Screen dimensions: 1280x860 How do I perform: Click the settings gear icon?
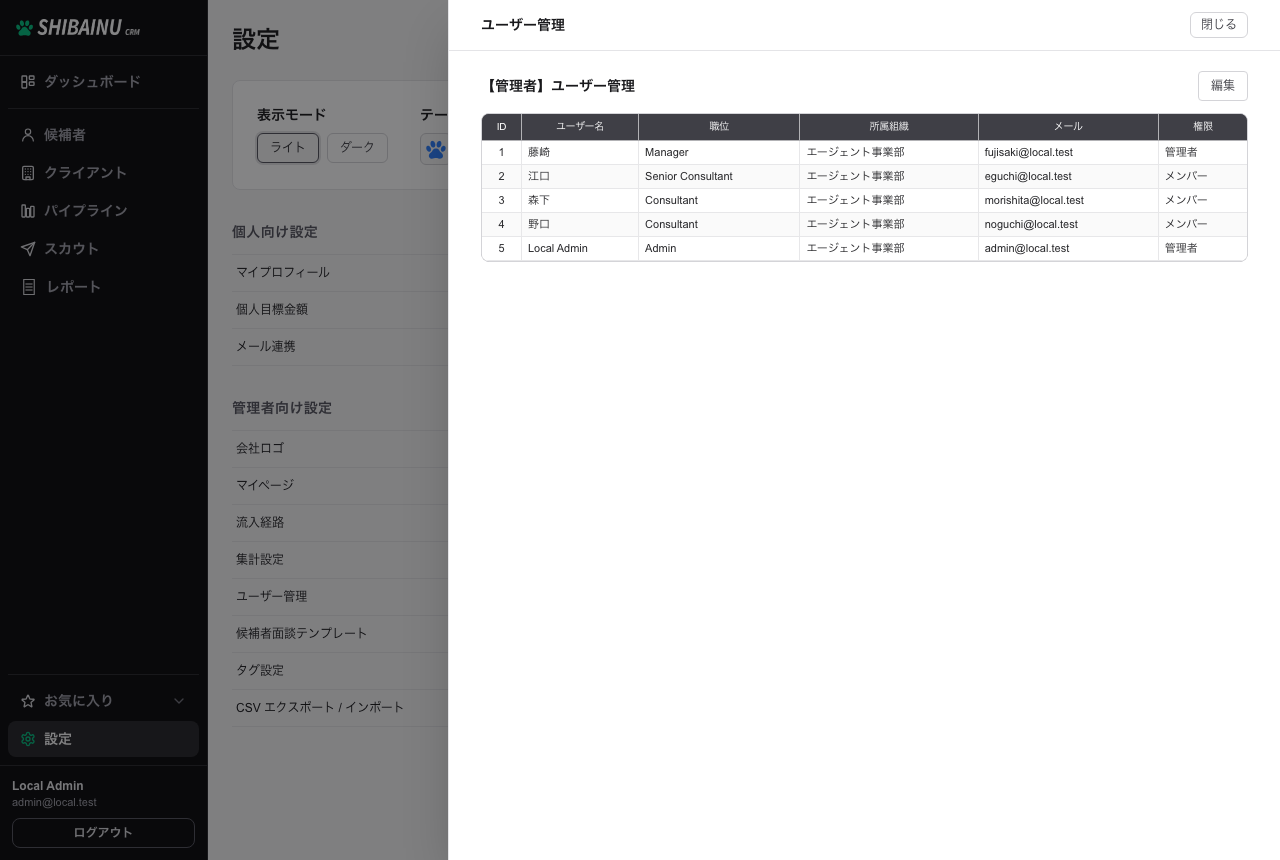28,739
